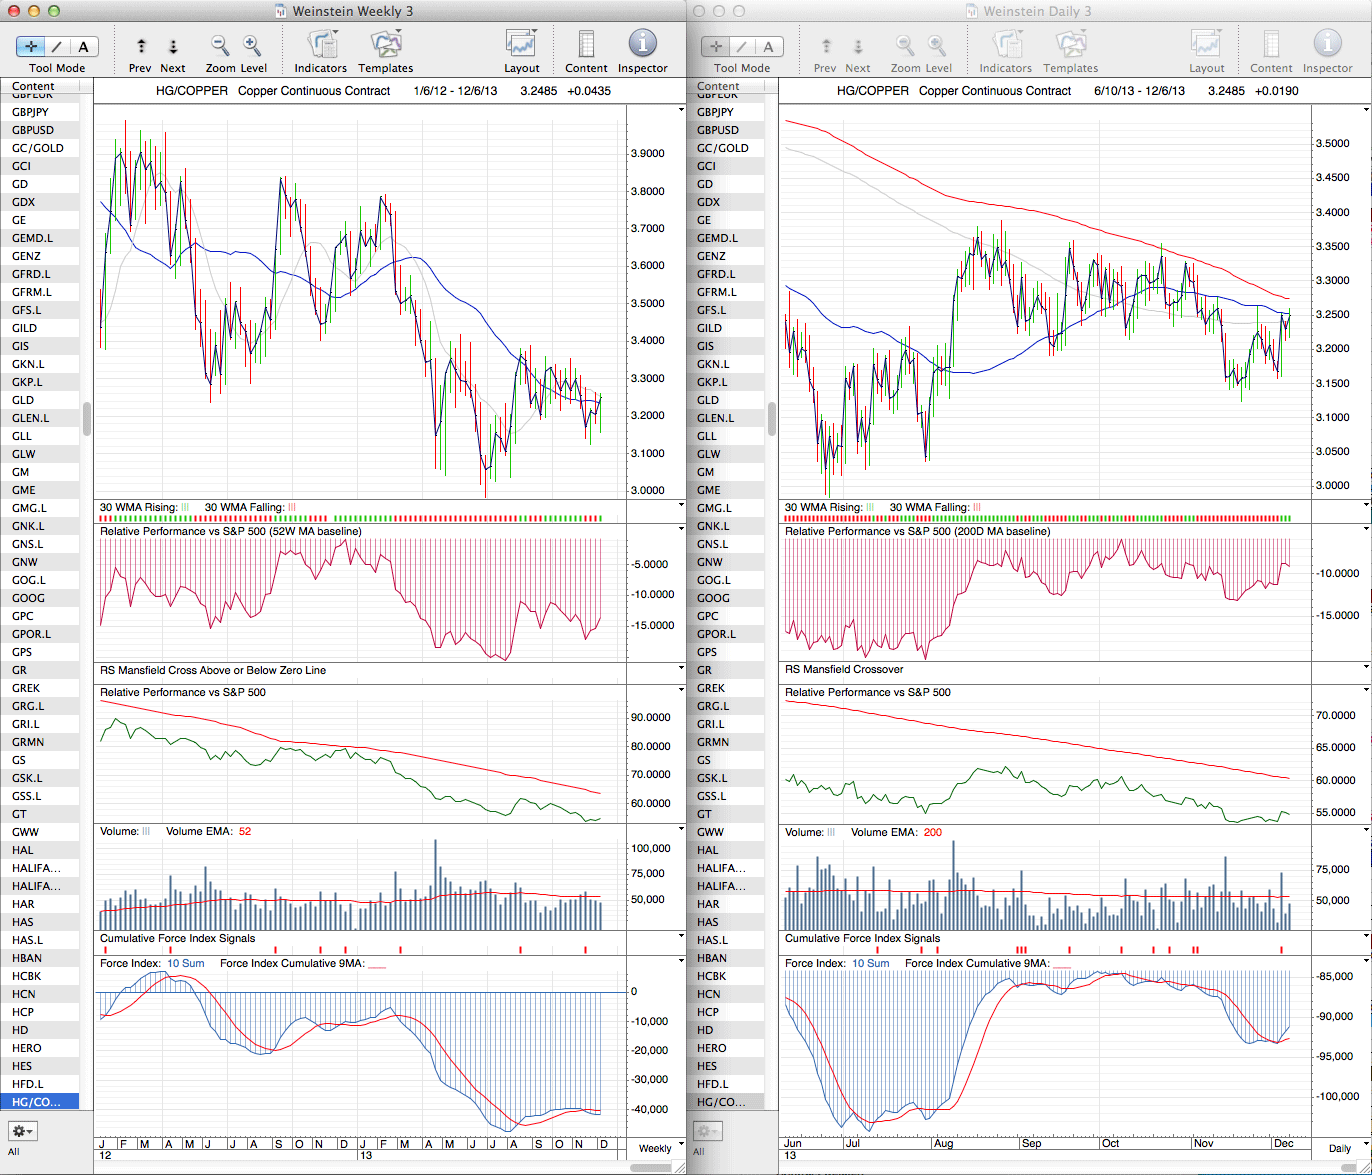Select the line drawing tool in Weekly window

57,46
